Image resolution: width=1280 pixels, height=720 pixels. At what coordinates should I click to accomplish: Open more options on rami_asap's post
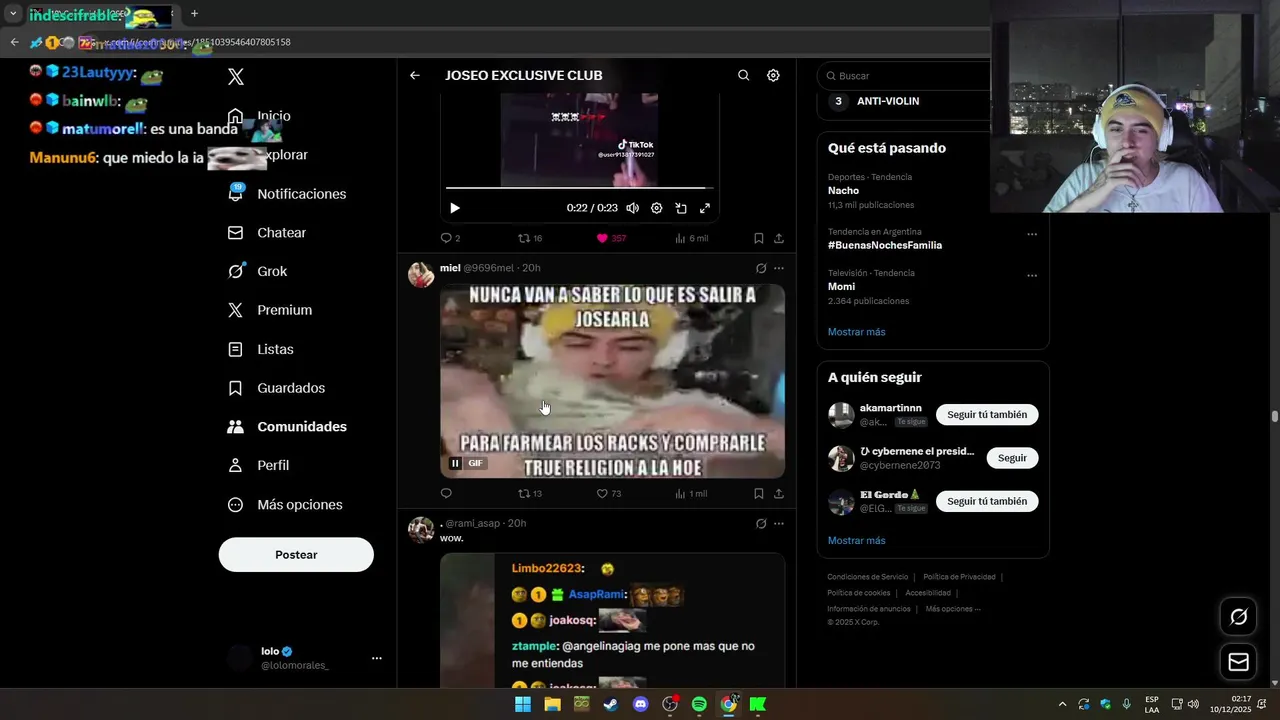pyautogui.click(x=779, y=523)
